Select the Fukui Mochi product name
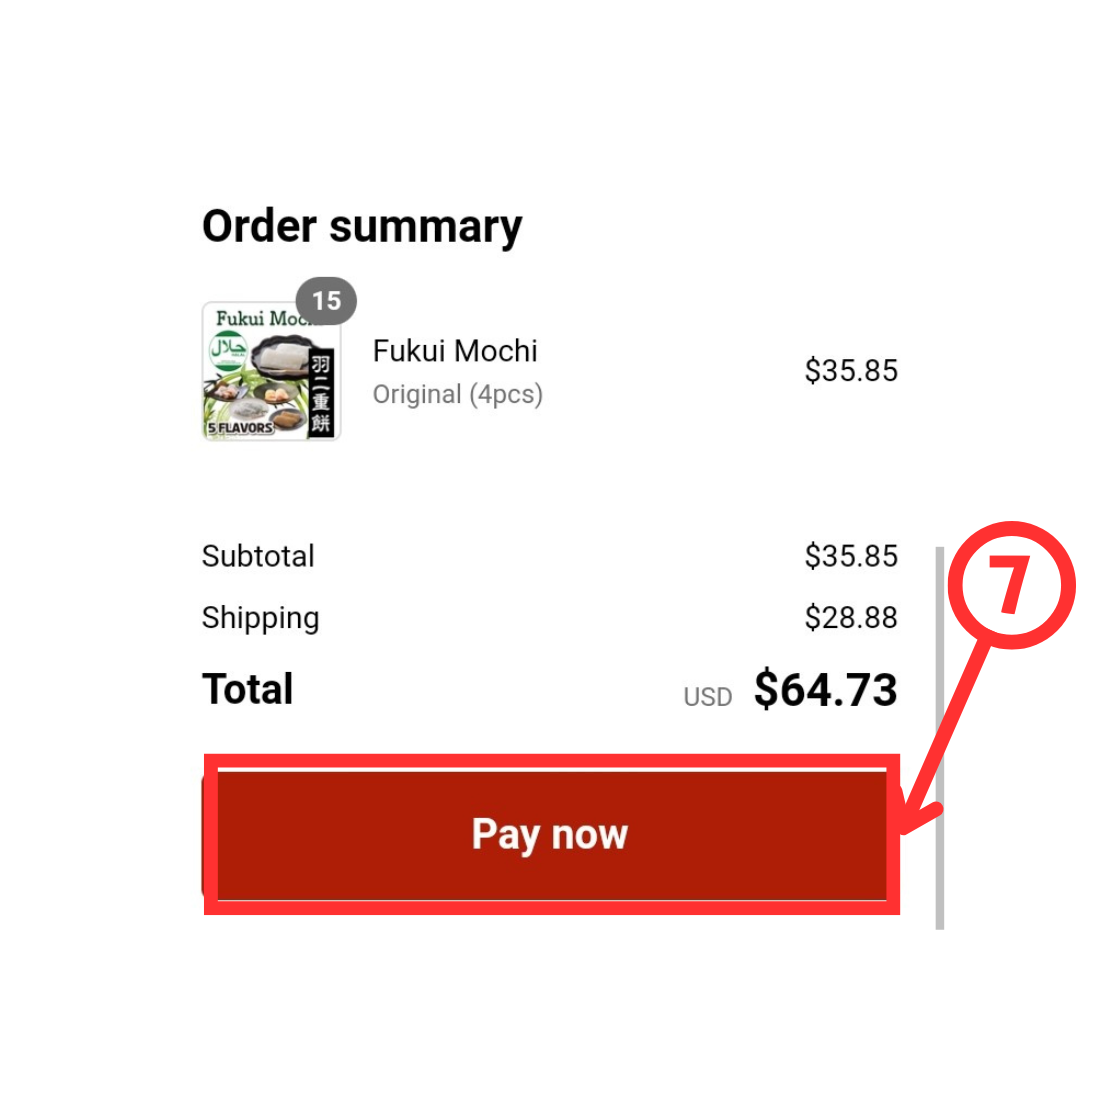 click(x=455, y=351)
